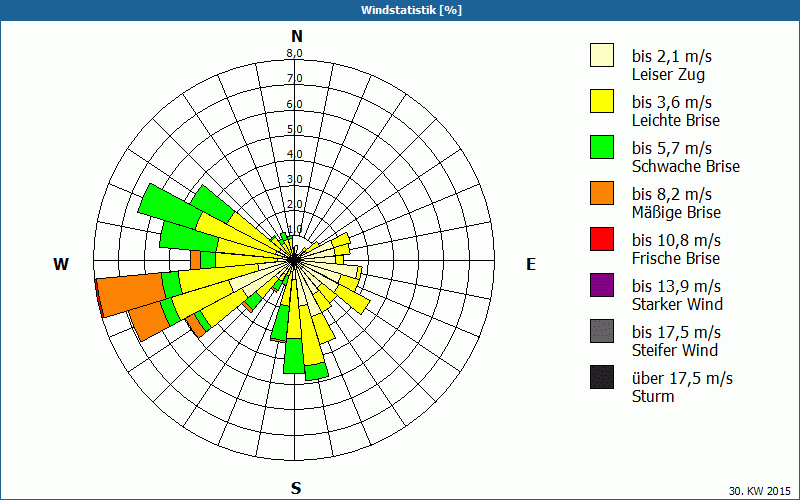This screenshot has width=800, height=500.
Task: Click the 'bis 2,1 m/s' legend text
Action: [x=672, y=56]
